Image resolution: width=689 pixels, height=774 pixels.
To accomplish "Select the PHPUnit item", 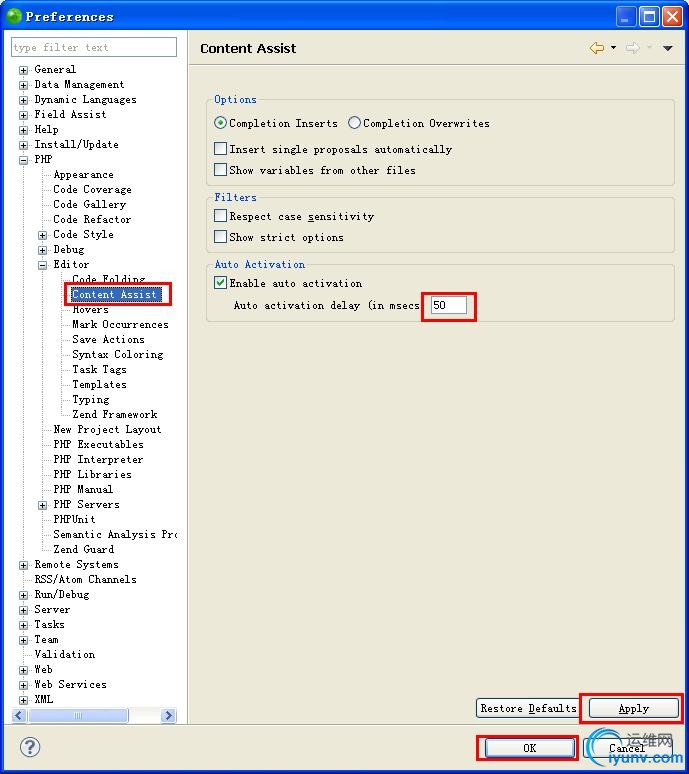I will coord(75,519).
